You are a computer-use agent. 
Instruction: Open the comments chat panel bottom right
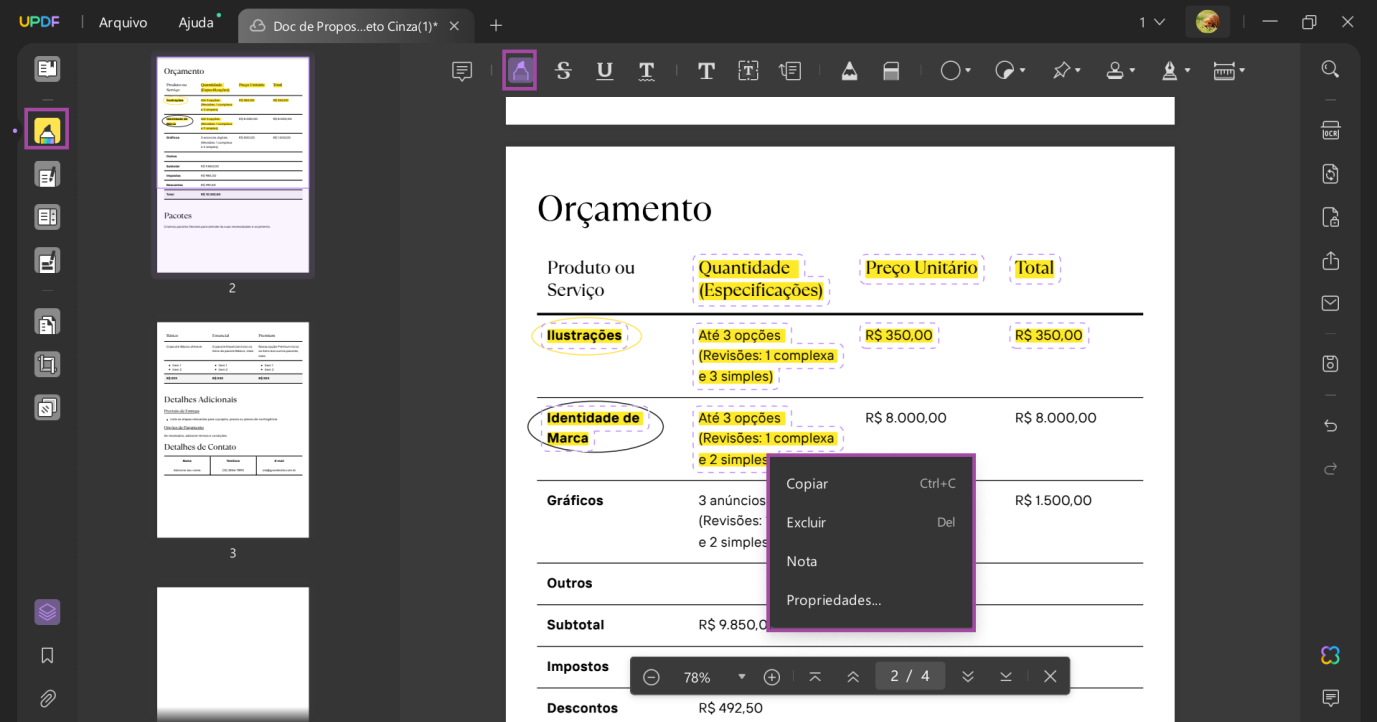[x=1330, y=698]
